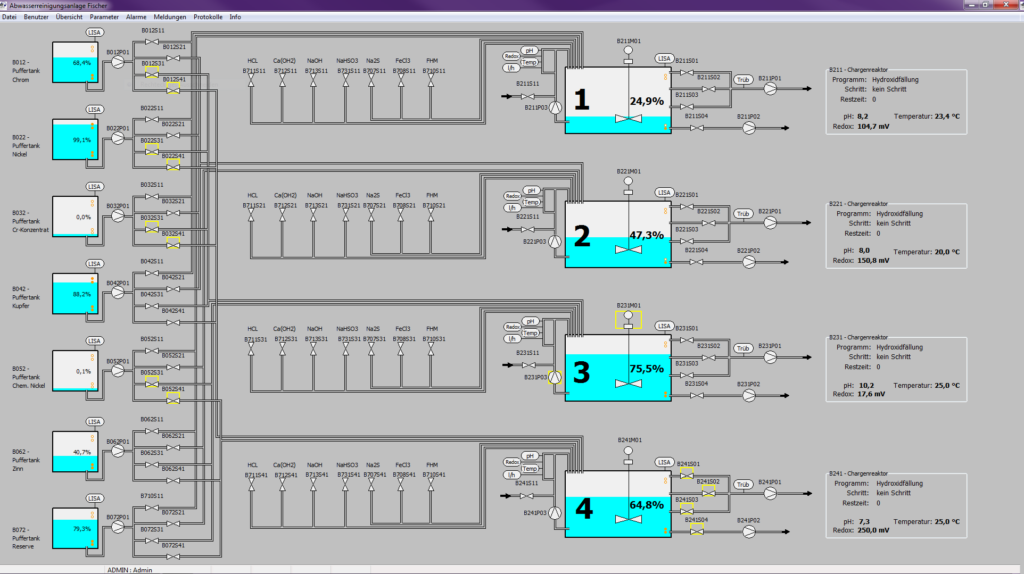Open the Übersicht menu
1024x574 pixels.
(69, 17)
